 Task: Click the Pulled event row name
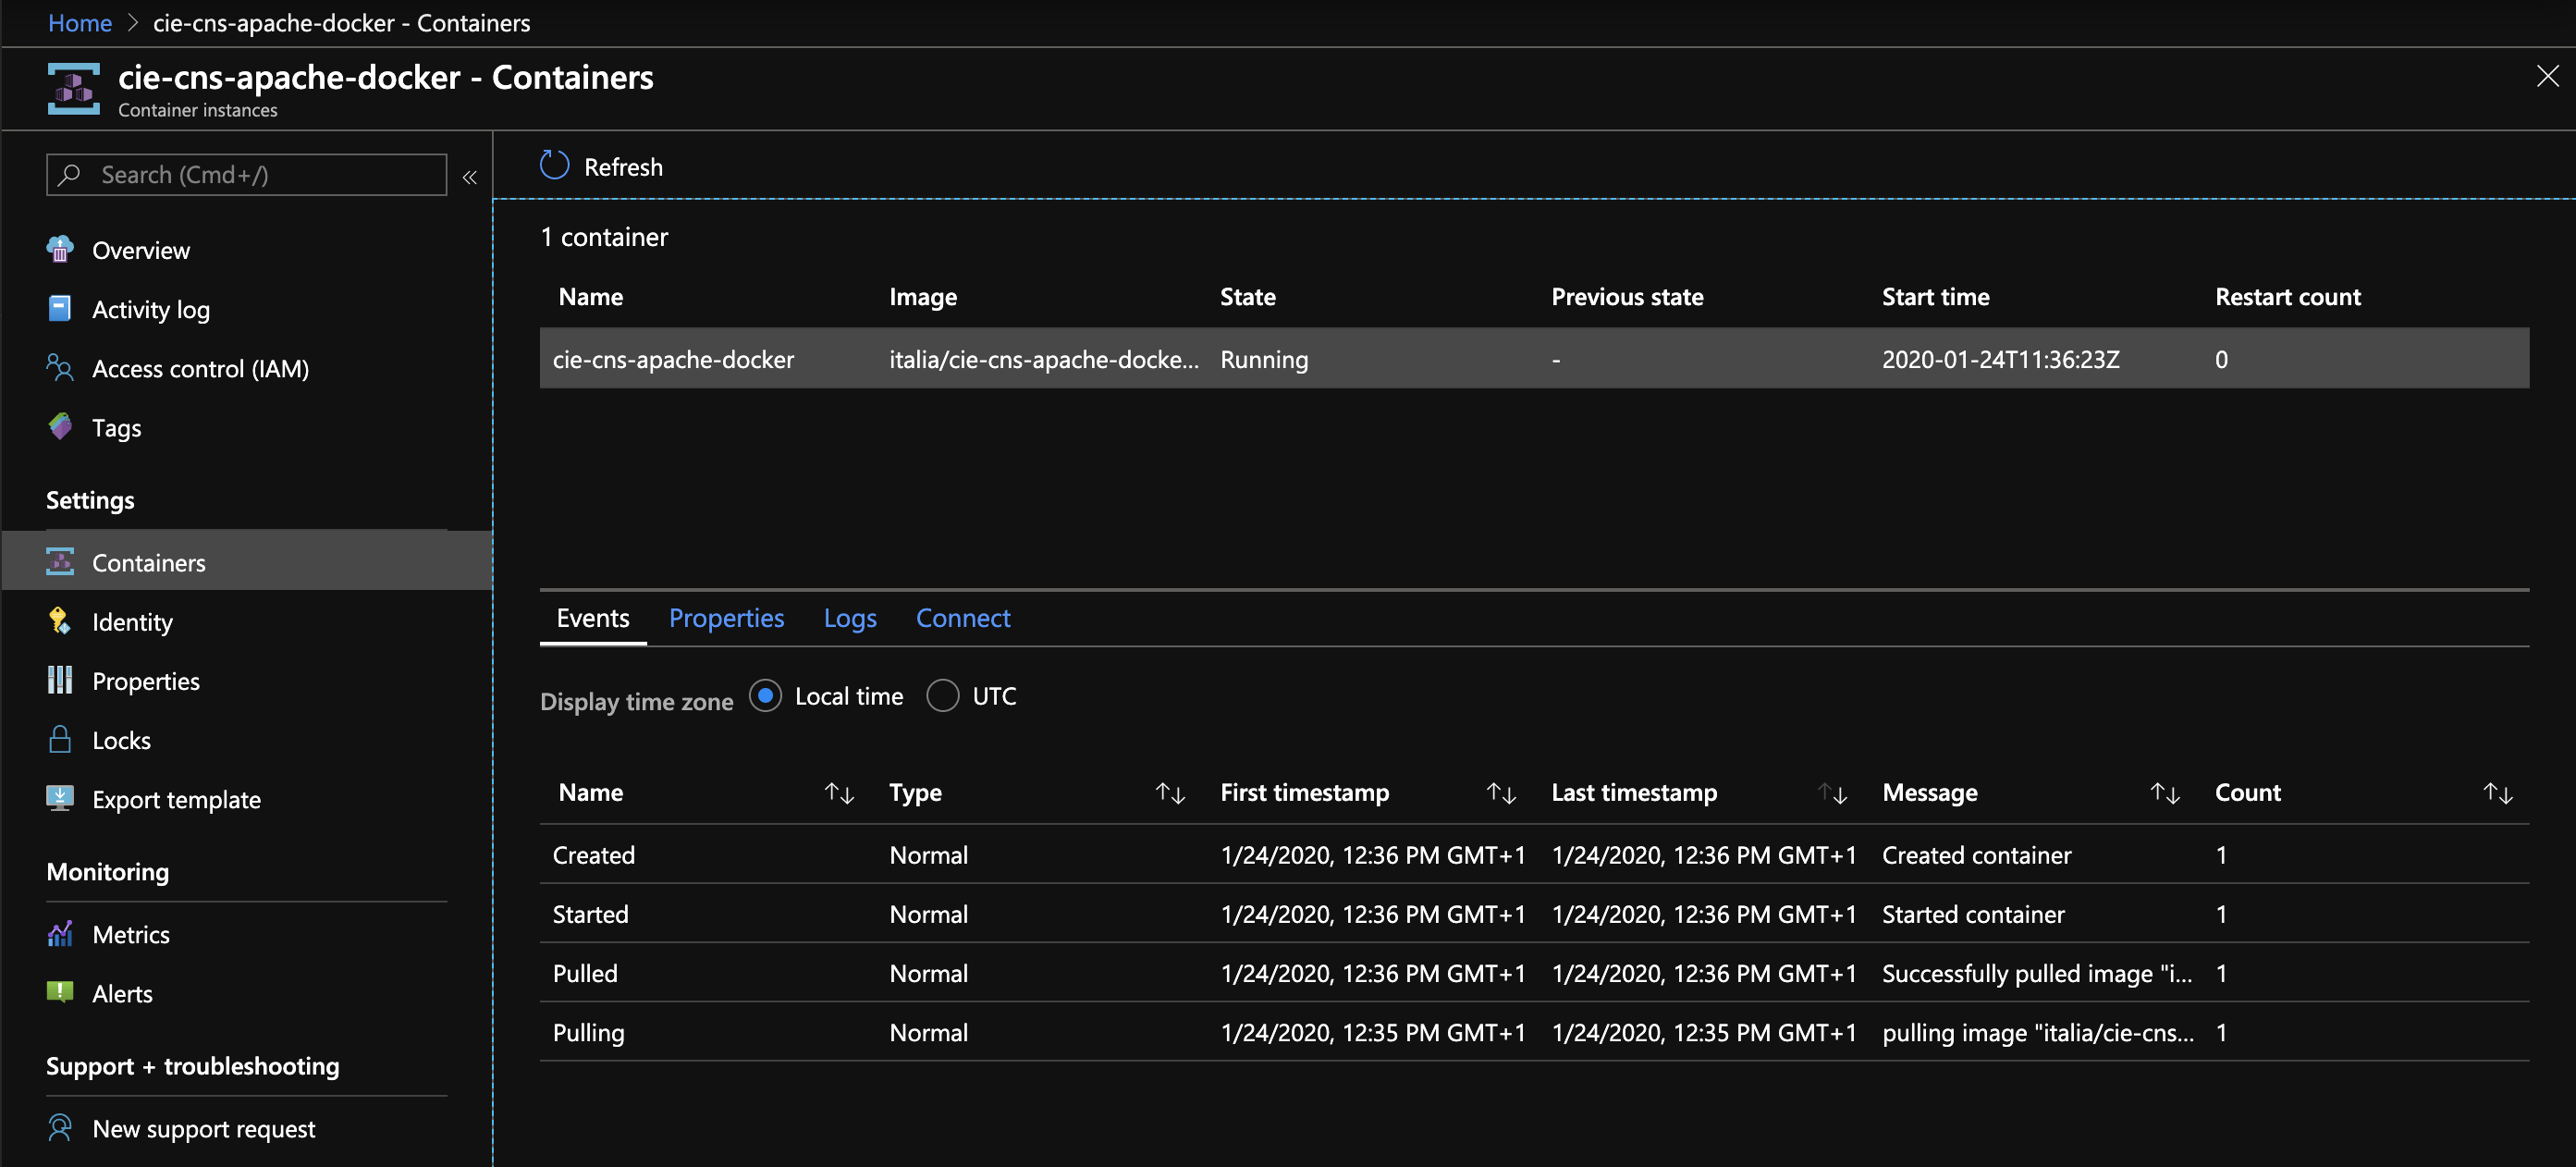point(585,972)
